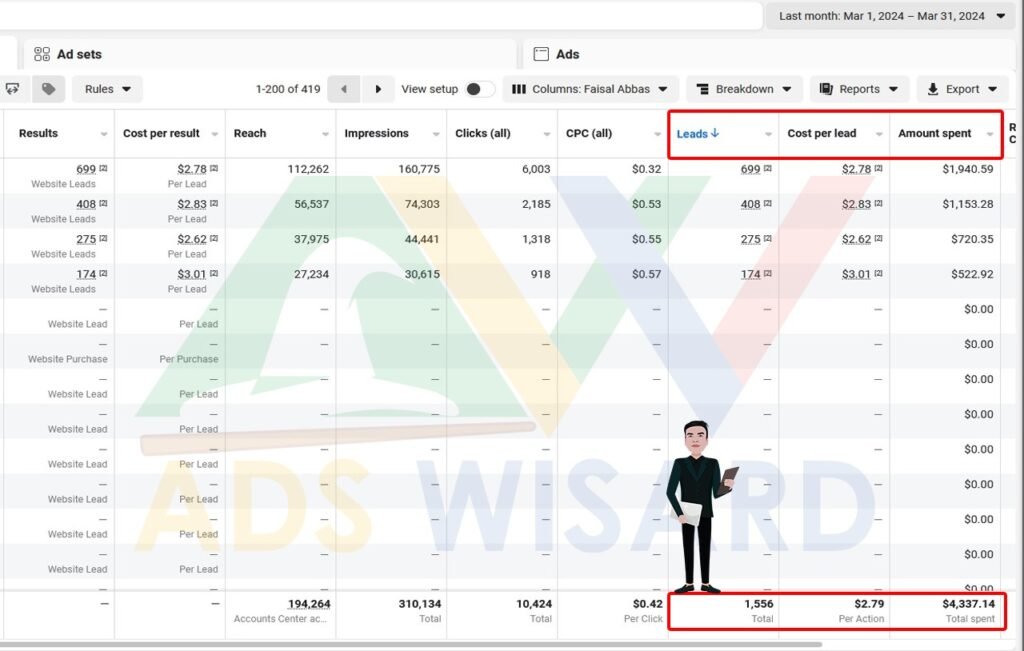The width and height of the screenshot is (1024, 651).
Task: Click the 699 value in the Results column
Action: 86,169
